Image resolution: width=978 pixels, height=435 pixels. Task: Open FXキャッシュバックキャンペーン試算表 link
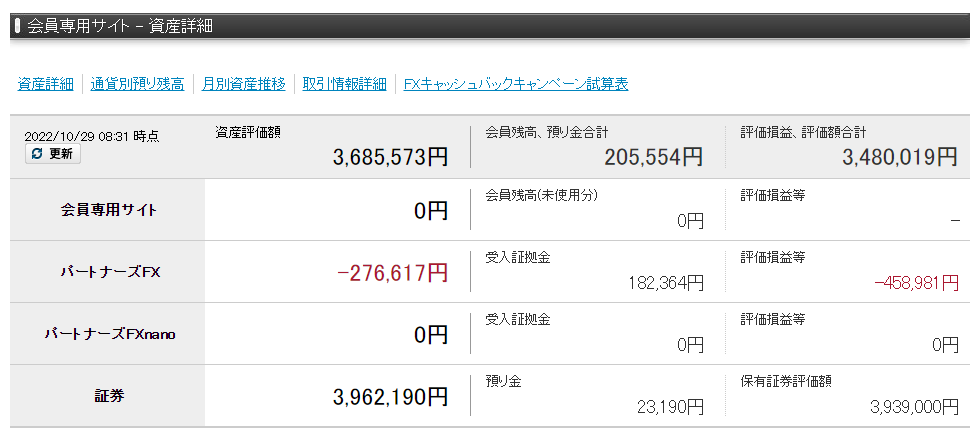pos(516,84)
